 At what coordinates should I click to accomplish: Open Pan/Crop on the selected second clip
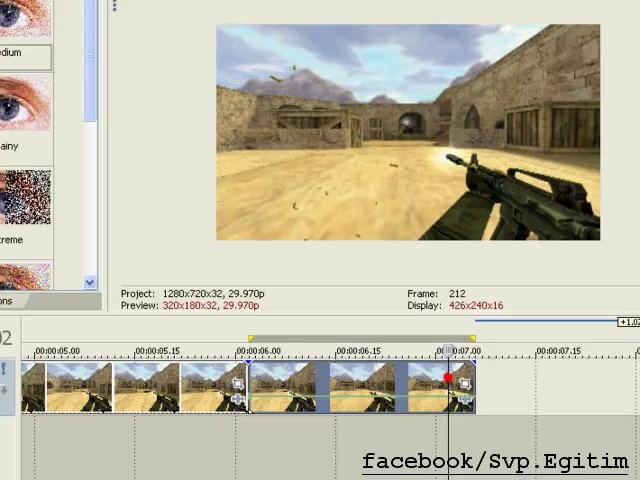464,383
